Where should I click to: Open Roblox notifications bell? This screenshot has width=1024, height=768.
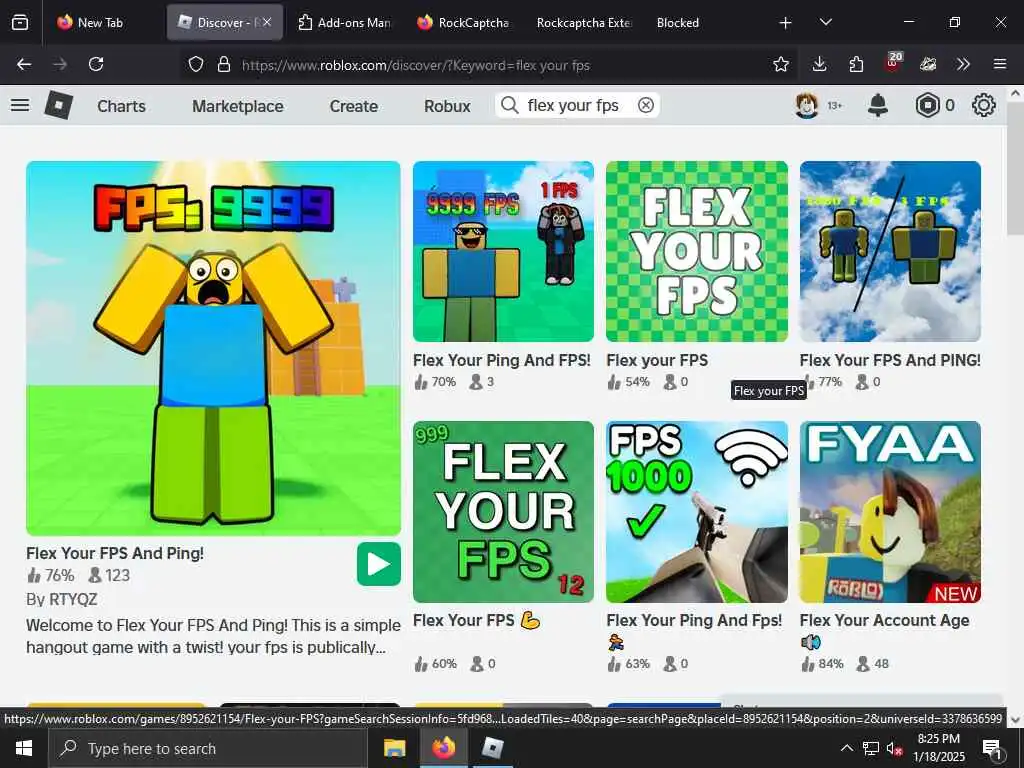(878, 105)
